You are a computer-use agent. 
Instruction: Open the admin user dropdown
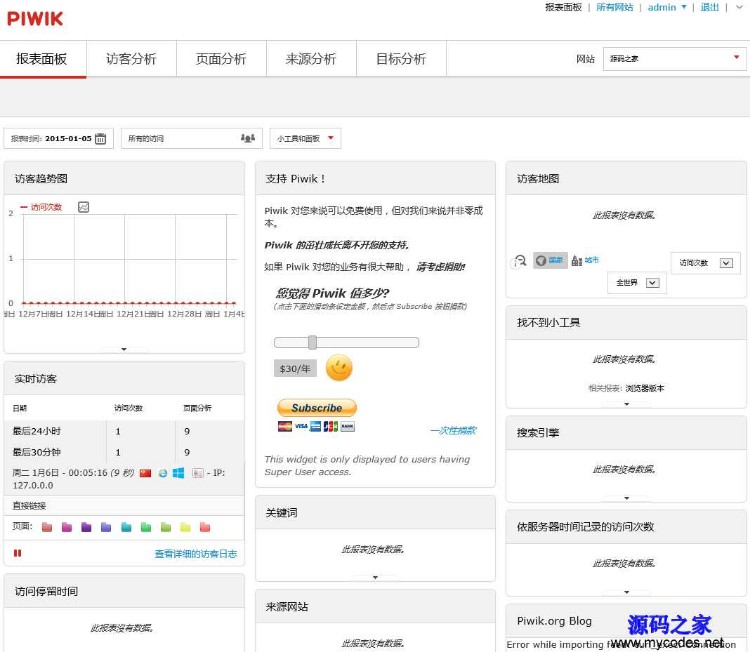[667, 7]
